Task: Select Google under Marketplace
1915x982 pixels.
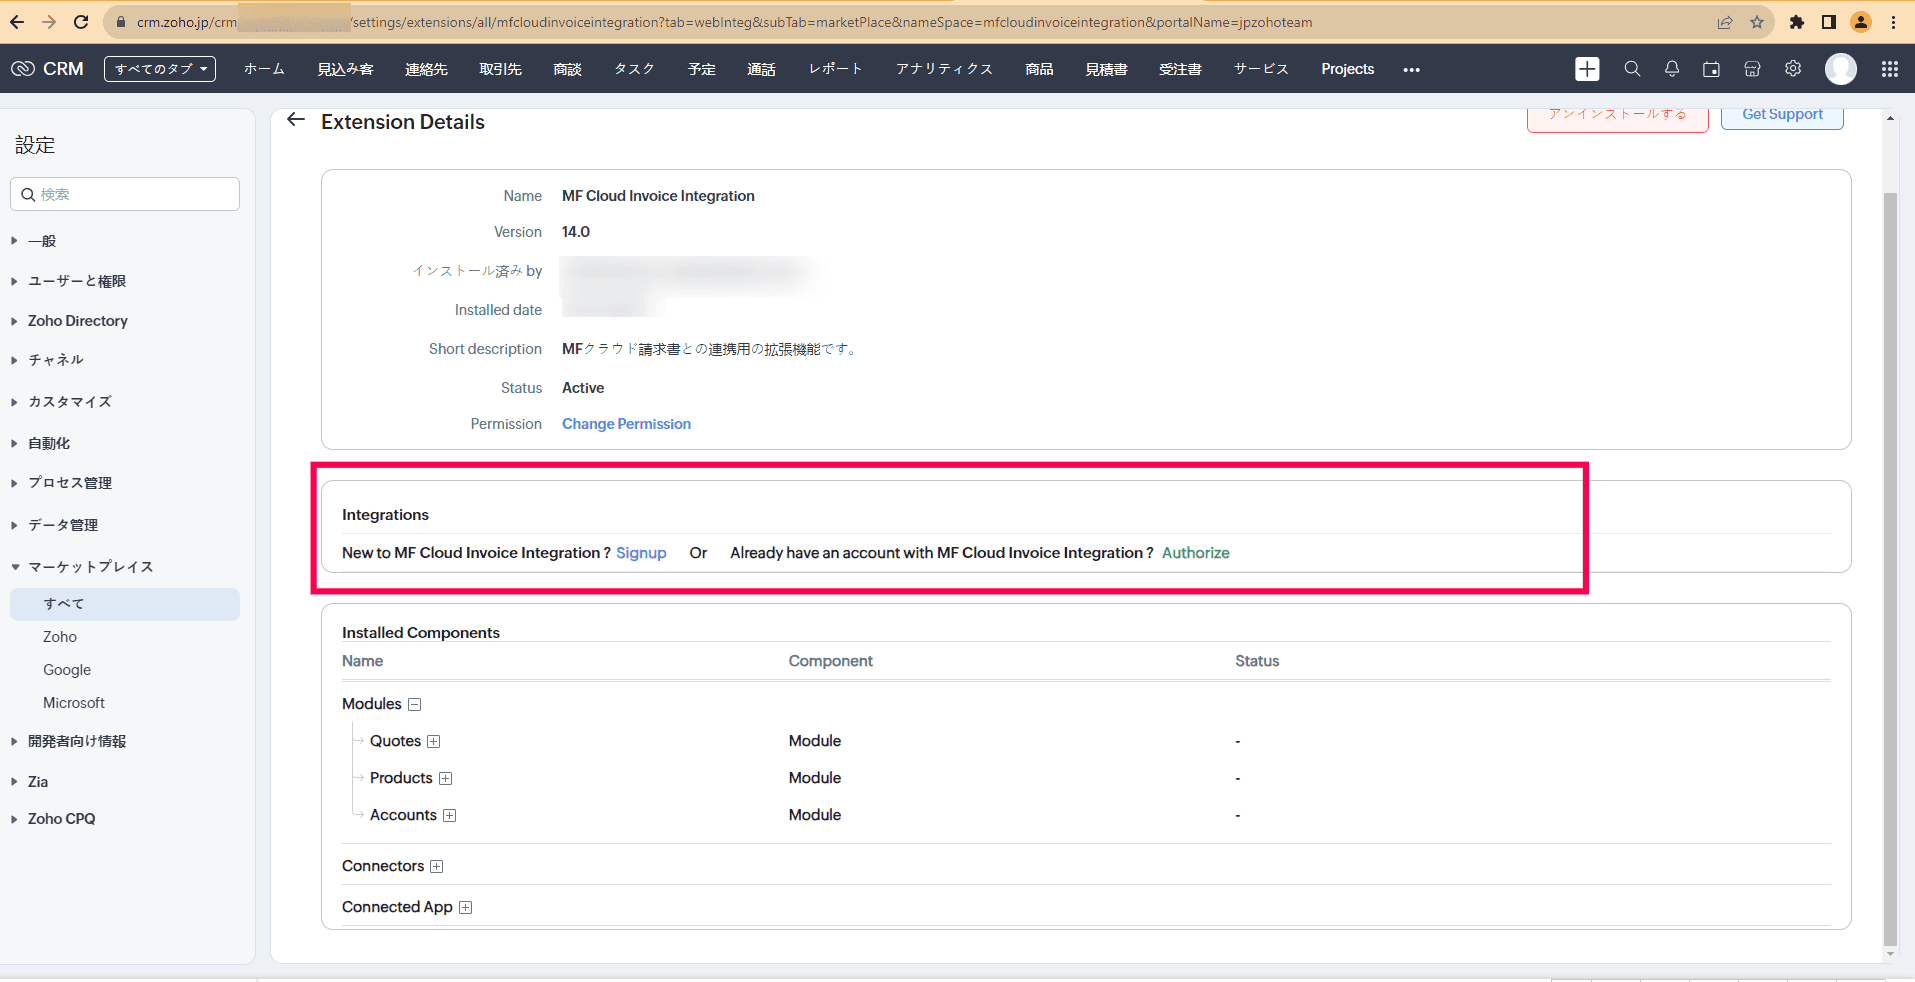Action: coord(67,670)
